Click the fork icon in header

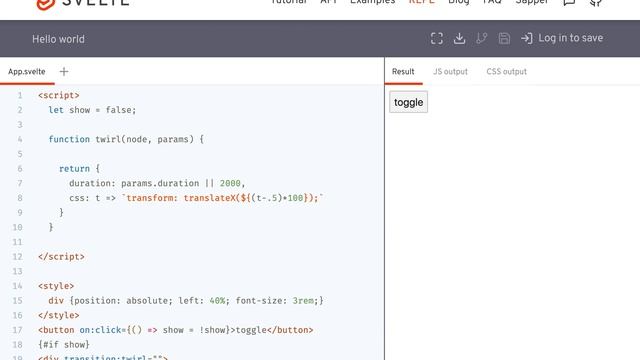coord(482,38)
